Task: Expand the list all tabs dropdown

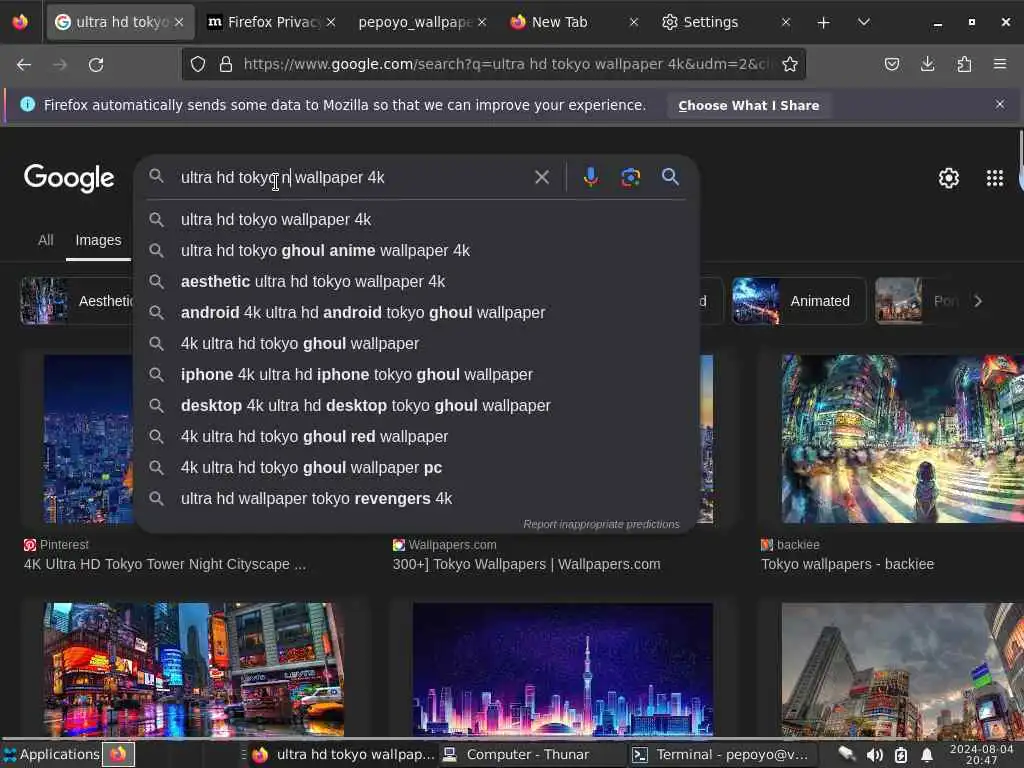Action: point(863,22)
